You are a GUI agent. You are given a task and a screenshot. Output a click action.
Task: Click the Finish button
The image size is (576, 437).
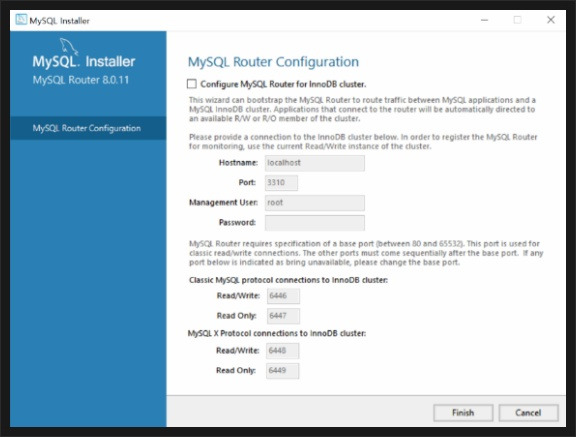click(463, 413)
